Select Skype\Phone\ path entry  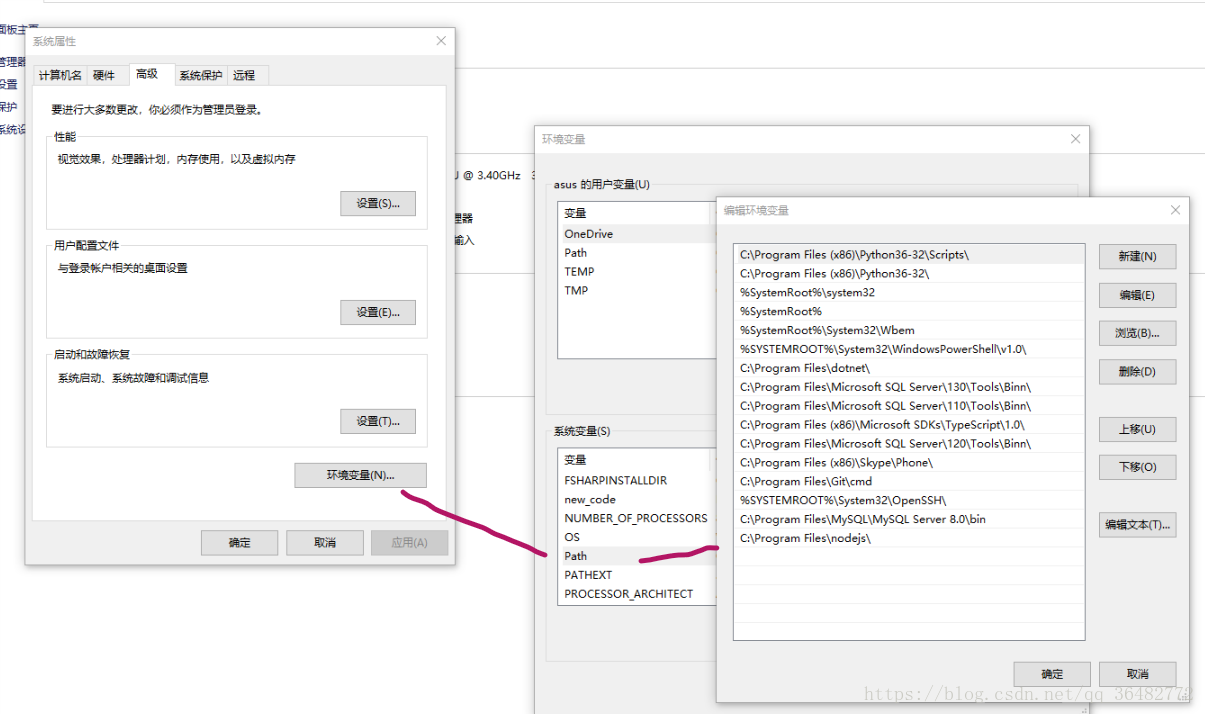click(x=909, y=463)
